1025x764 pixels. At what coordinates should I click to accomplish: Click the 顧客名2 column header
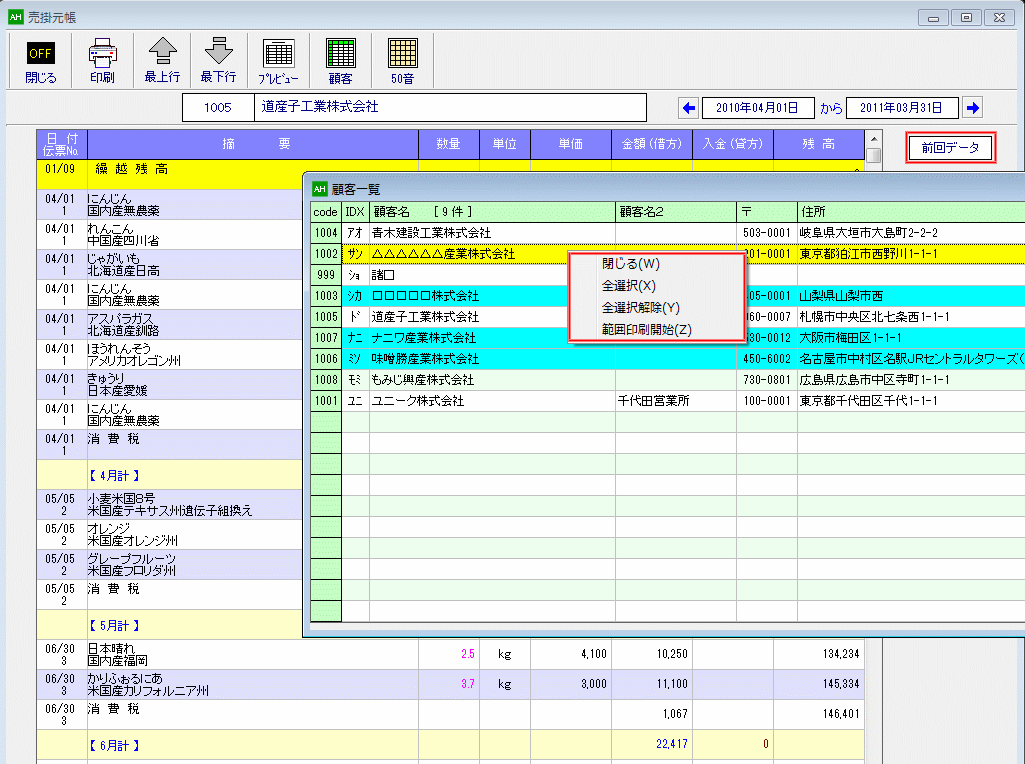click(675, 212)
